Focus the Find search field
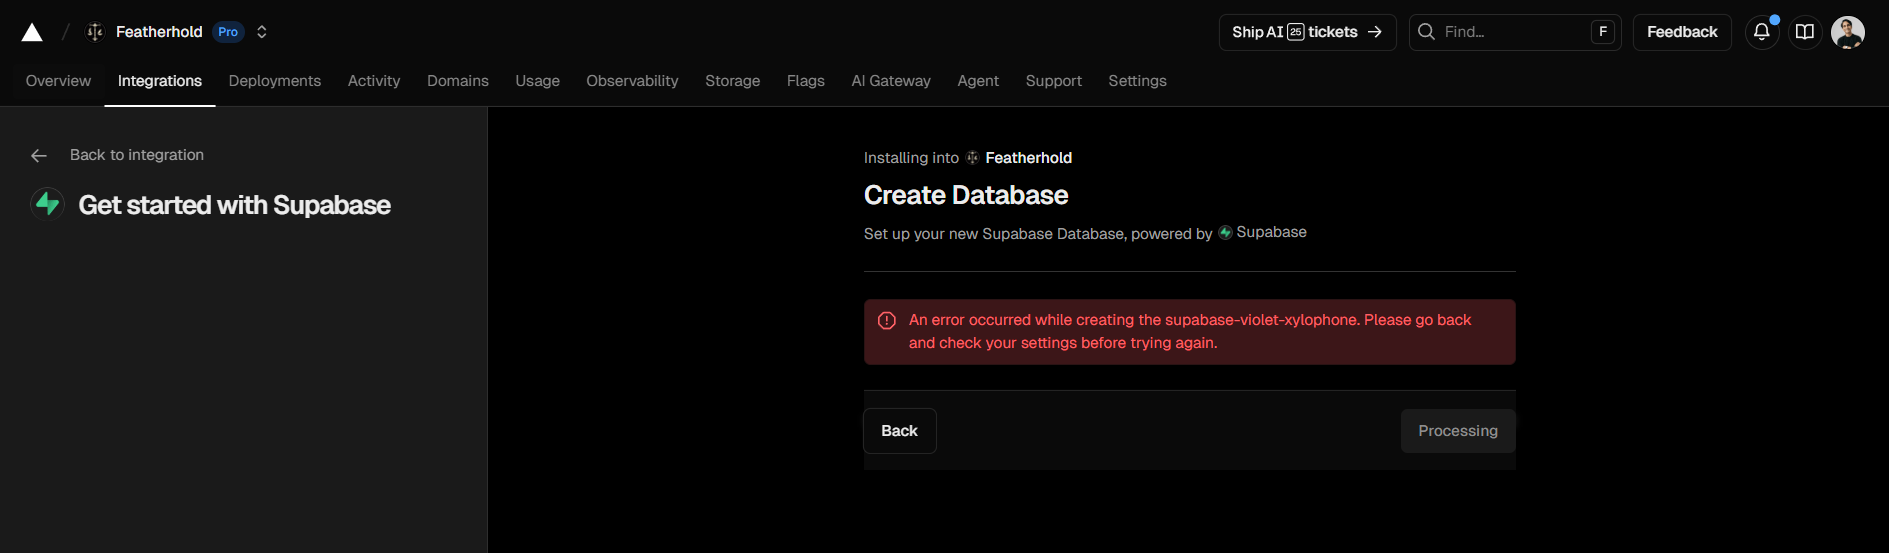The image size is (1889, 553). coord(1514,32)
